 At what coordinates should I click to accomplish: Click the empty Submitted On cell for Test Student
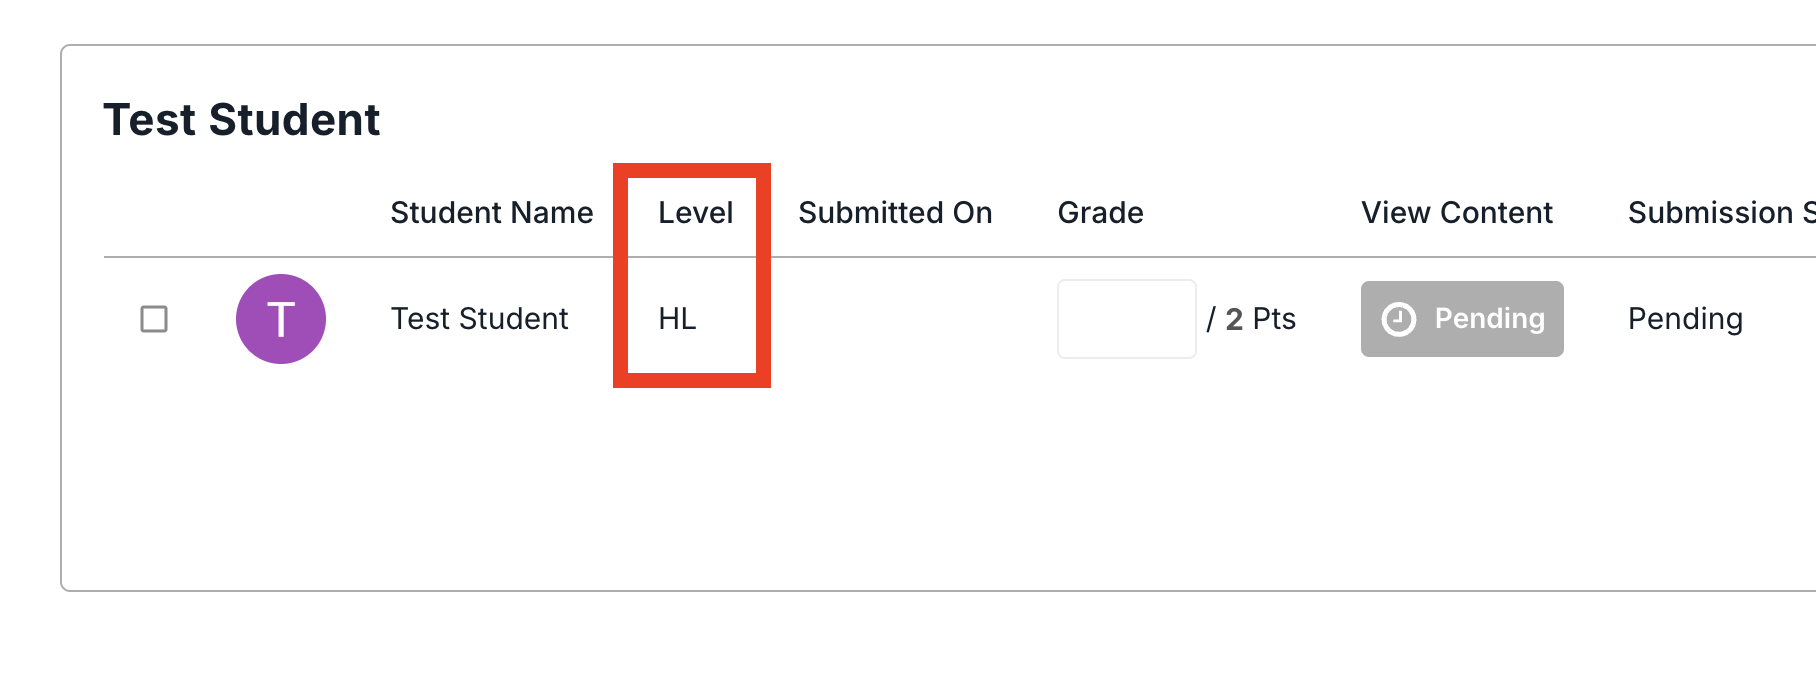(x=895, y=319)
